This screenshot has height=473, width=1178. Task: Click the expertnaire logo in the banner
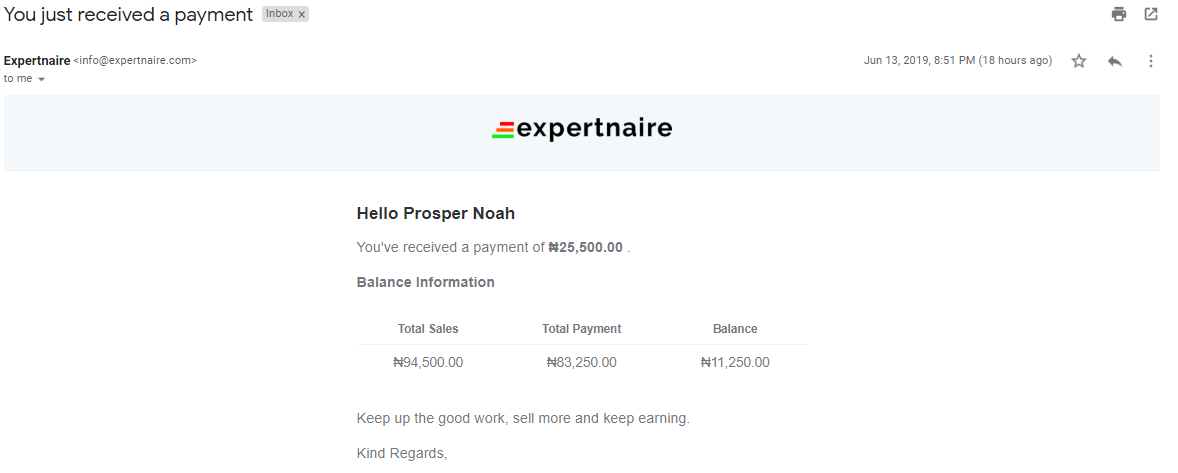point(582,129)
